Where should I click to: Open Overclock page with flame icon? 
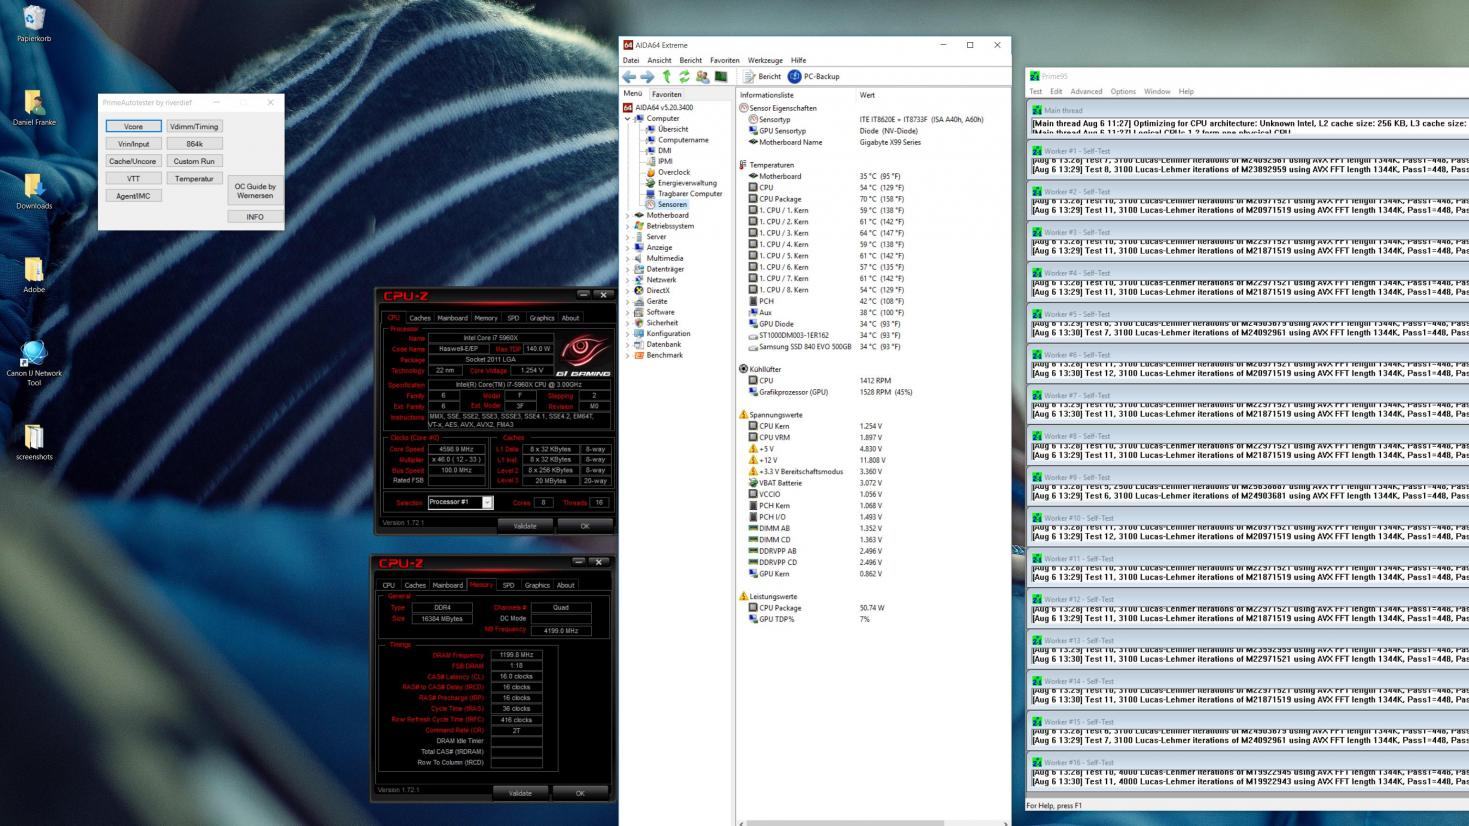(667, 172)
